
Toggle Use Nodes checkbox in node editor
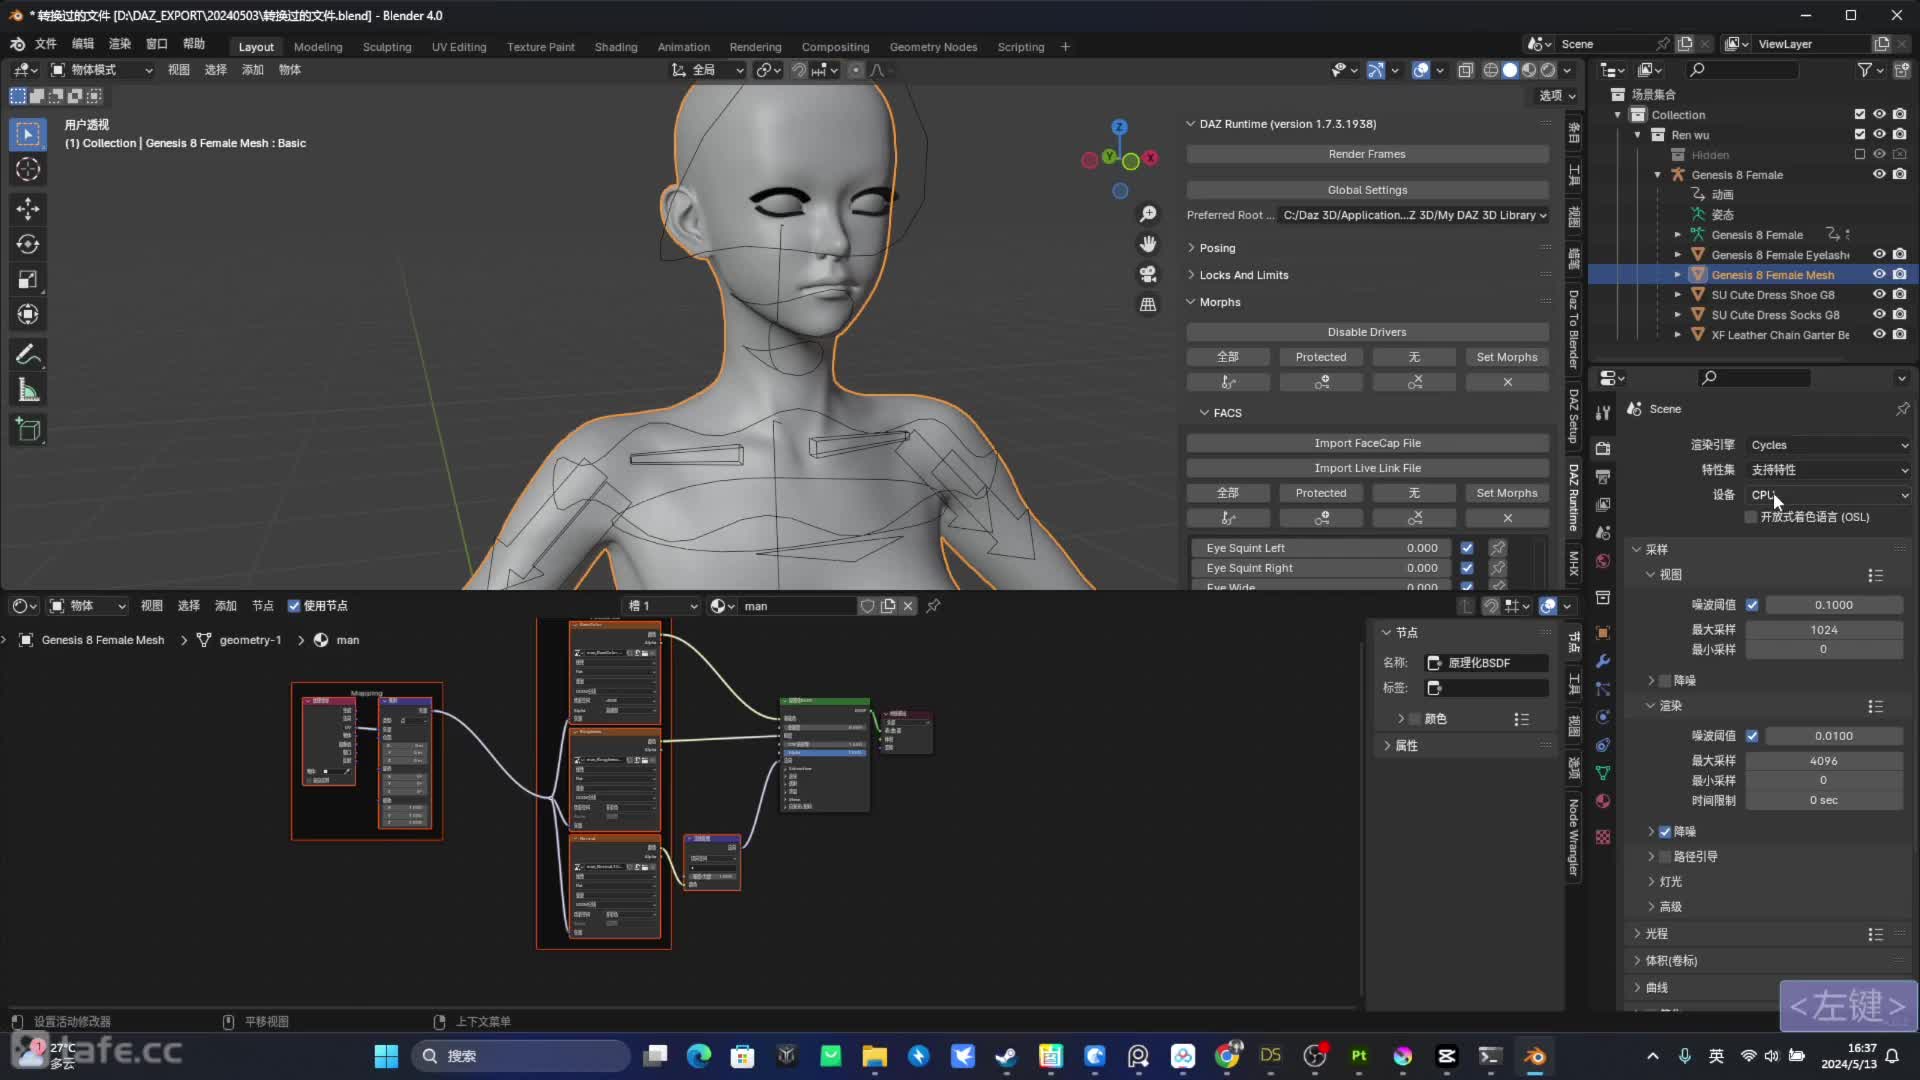coord(294,606)
